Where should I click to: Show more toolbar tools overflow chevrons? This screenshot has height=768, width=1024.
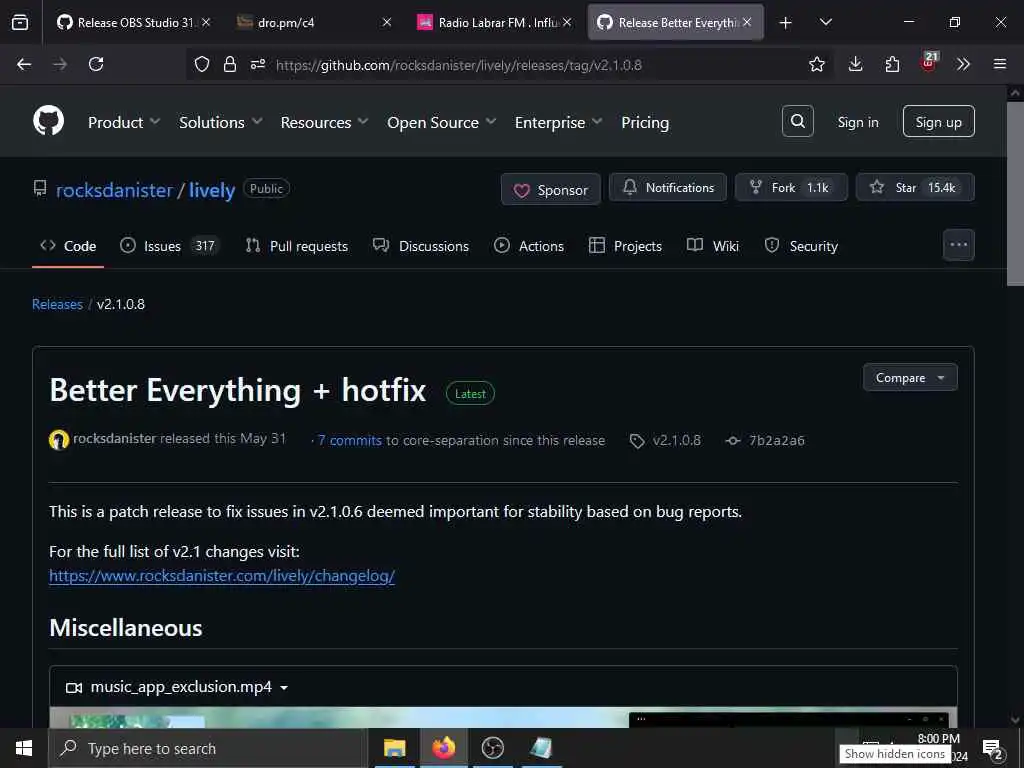[x=963, y=64]
